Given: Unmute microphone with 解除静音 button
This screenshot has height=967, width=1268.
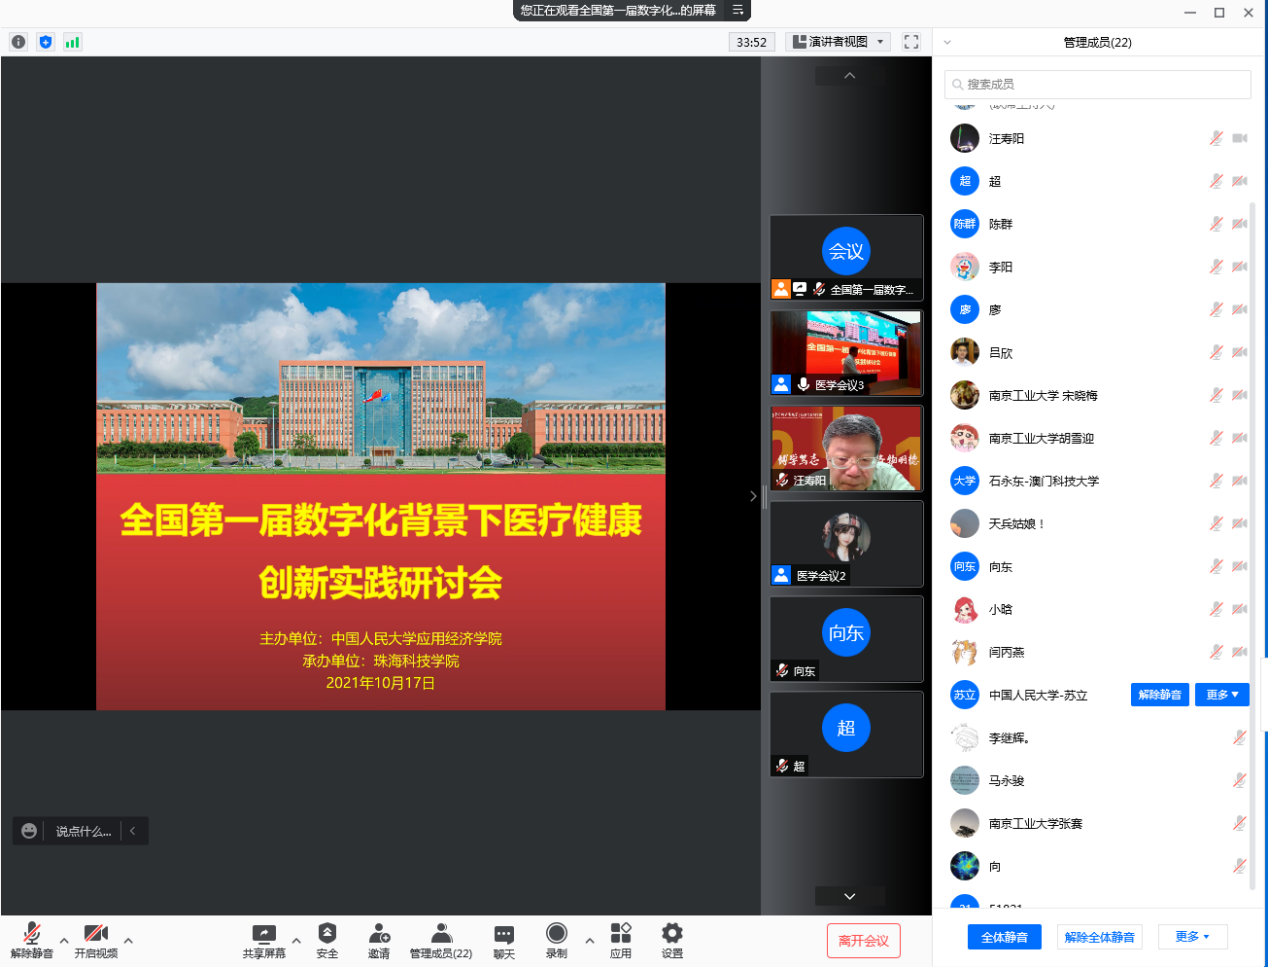Looking at the screenshot, I should (x=32, y=934).
